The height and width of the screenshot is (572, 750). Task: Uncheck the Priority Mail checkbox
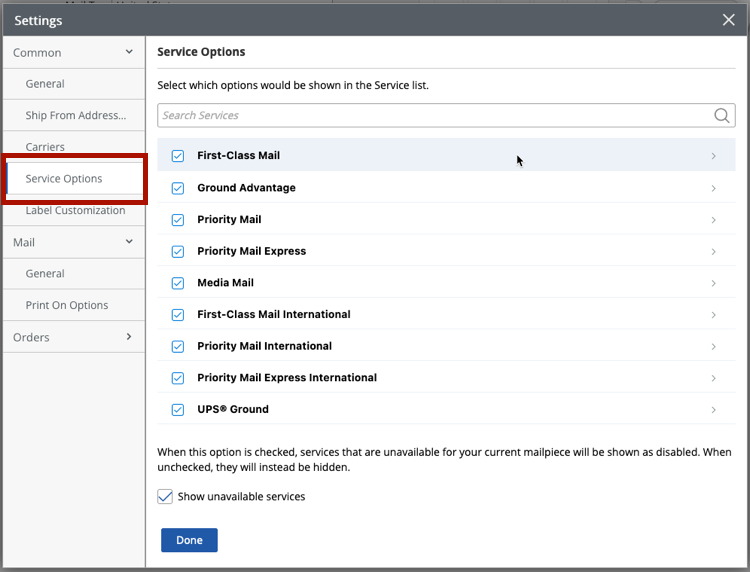coord(178,220)
